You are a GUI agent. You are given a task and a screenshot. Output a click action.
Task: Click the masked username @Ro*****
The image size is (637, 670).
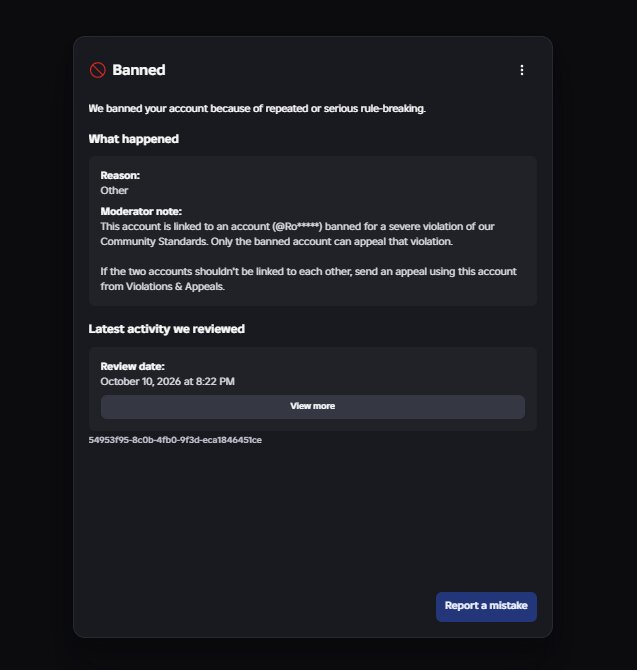tap(297, 226)
